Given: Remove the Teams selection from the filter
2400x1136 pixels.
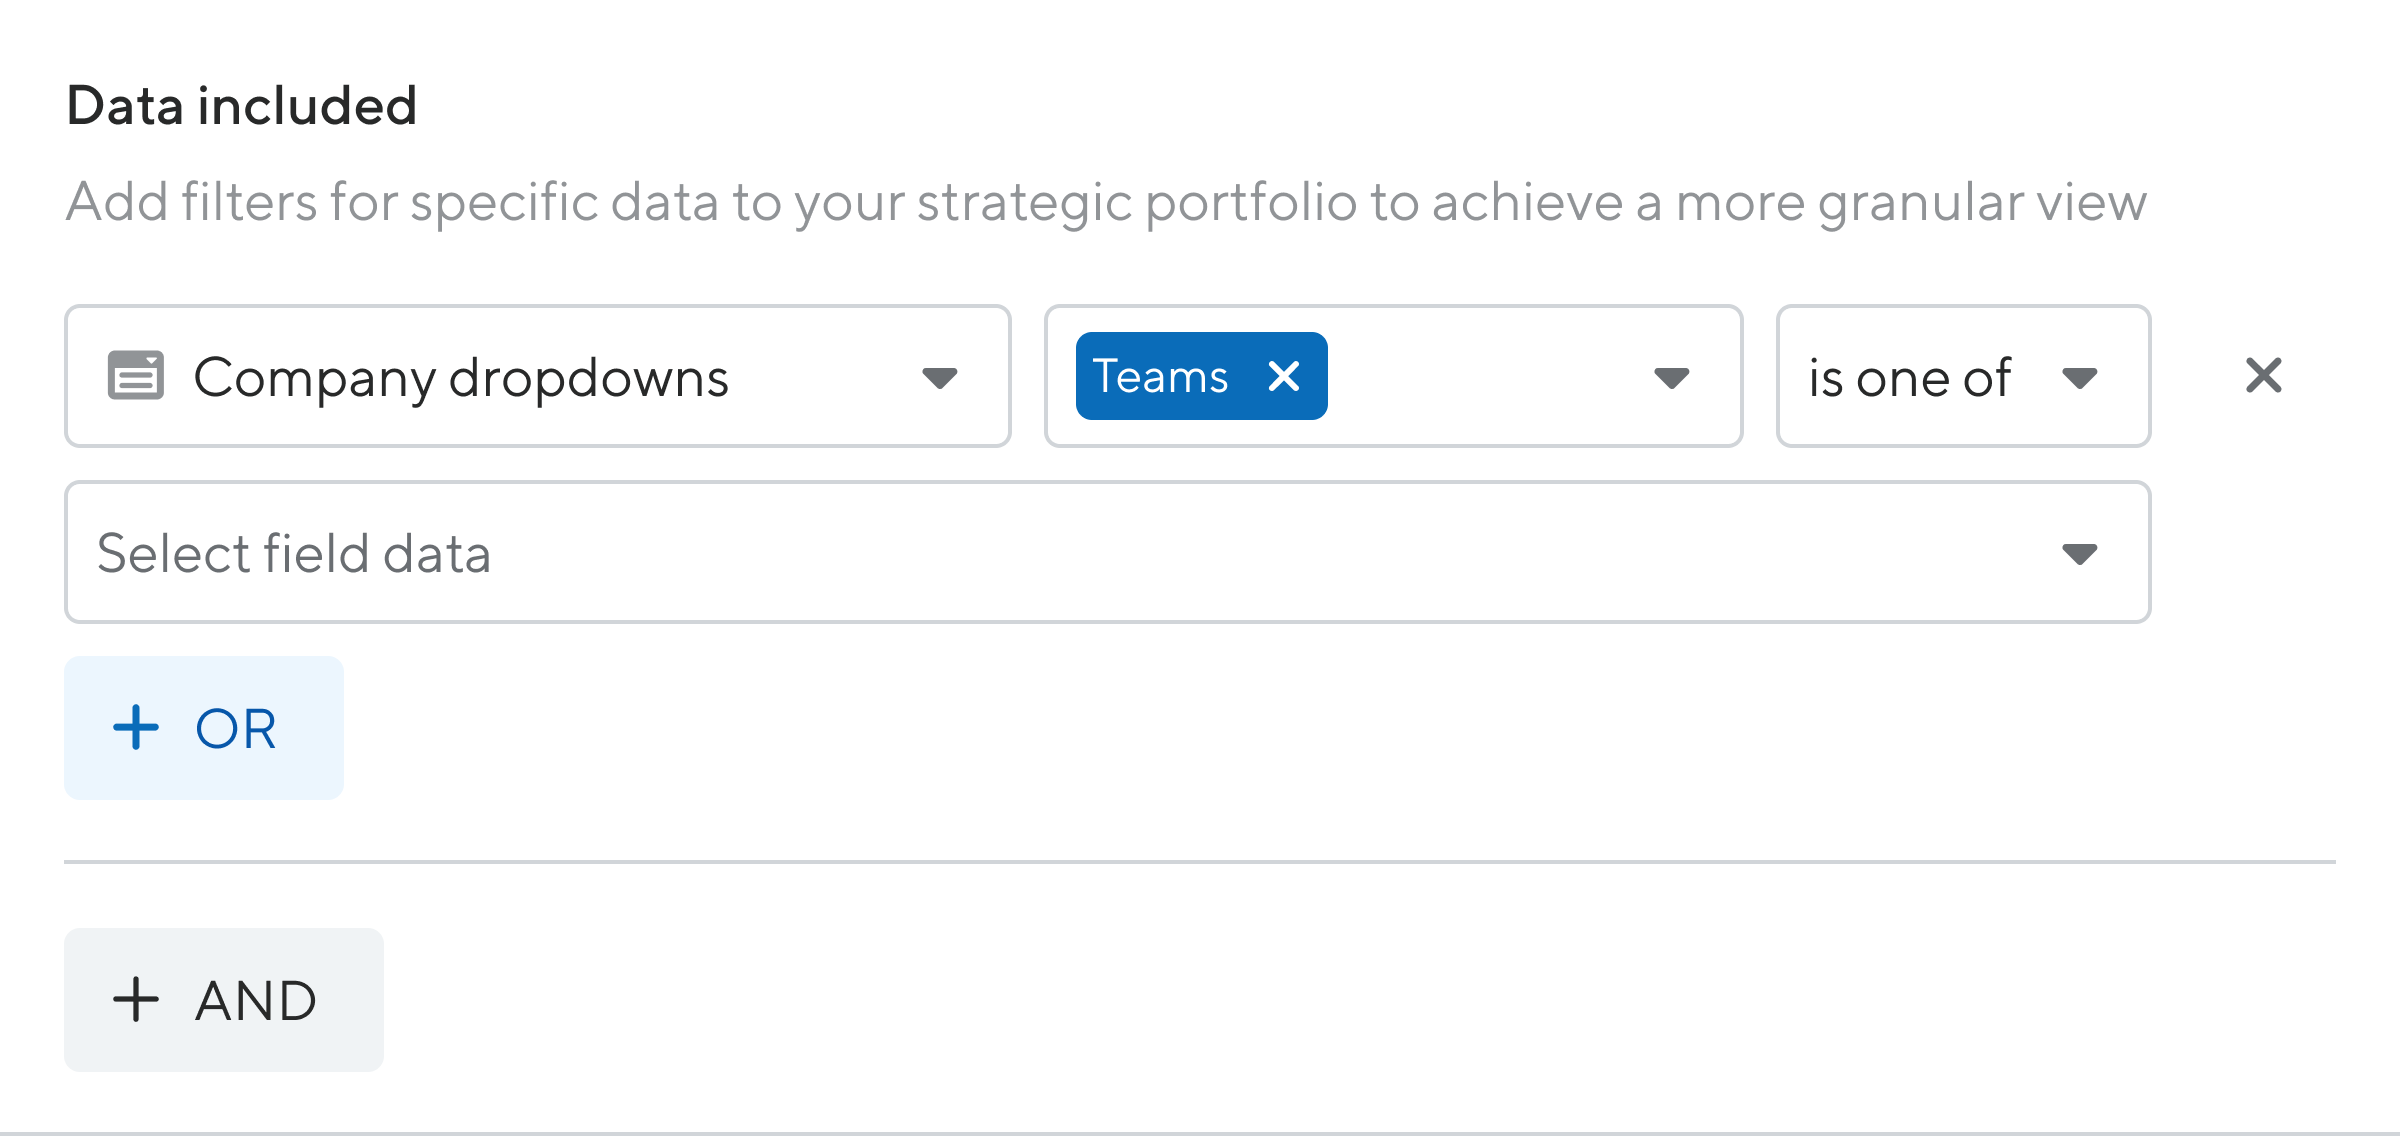Looking at the screenshot, I should pos(1286,377).
